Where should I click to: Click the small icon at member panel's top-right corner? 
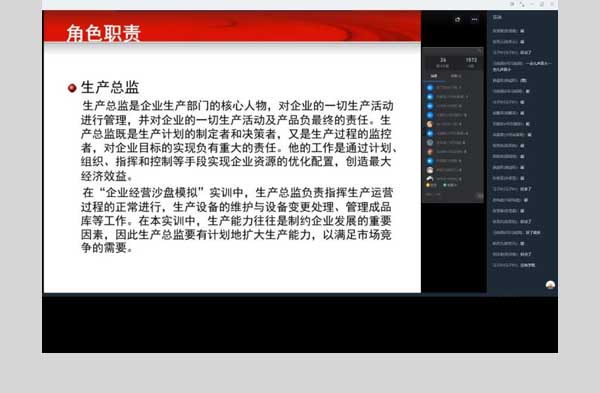click(x=479, y=51)
